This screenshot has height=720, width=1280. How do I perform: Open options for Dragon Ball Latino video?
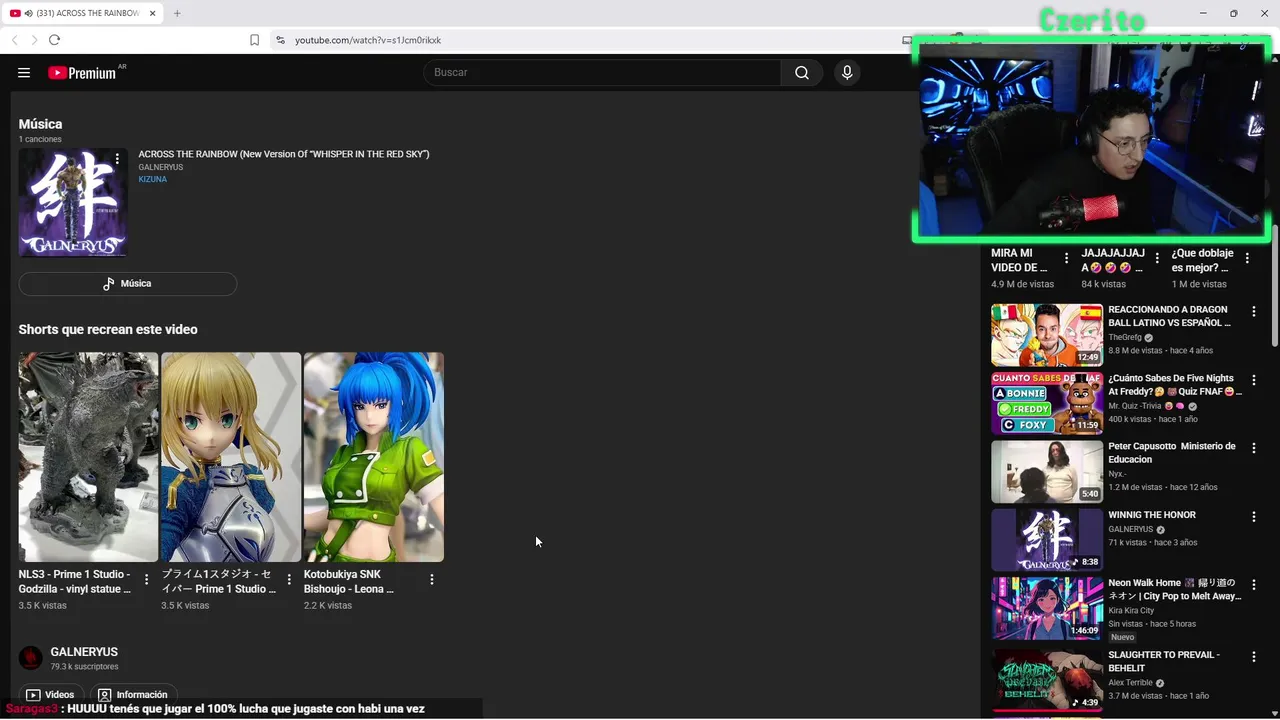point(1254,312)
